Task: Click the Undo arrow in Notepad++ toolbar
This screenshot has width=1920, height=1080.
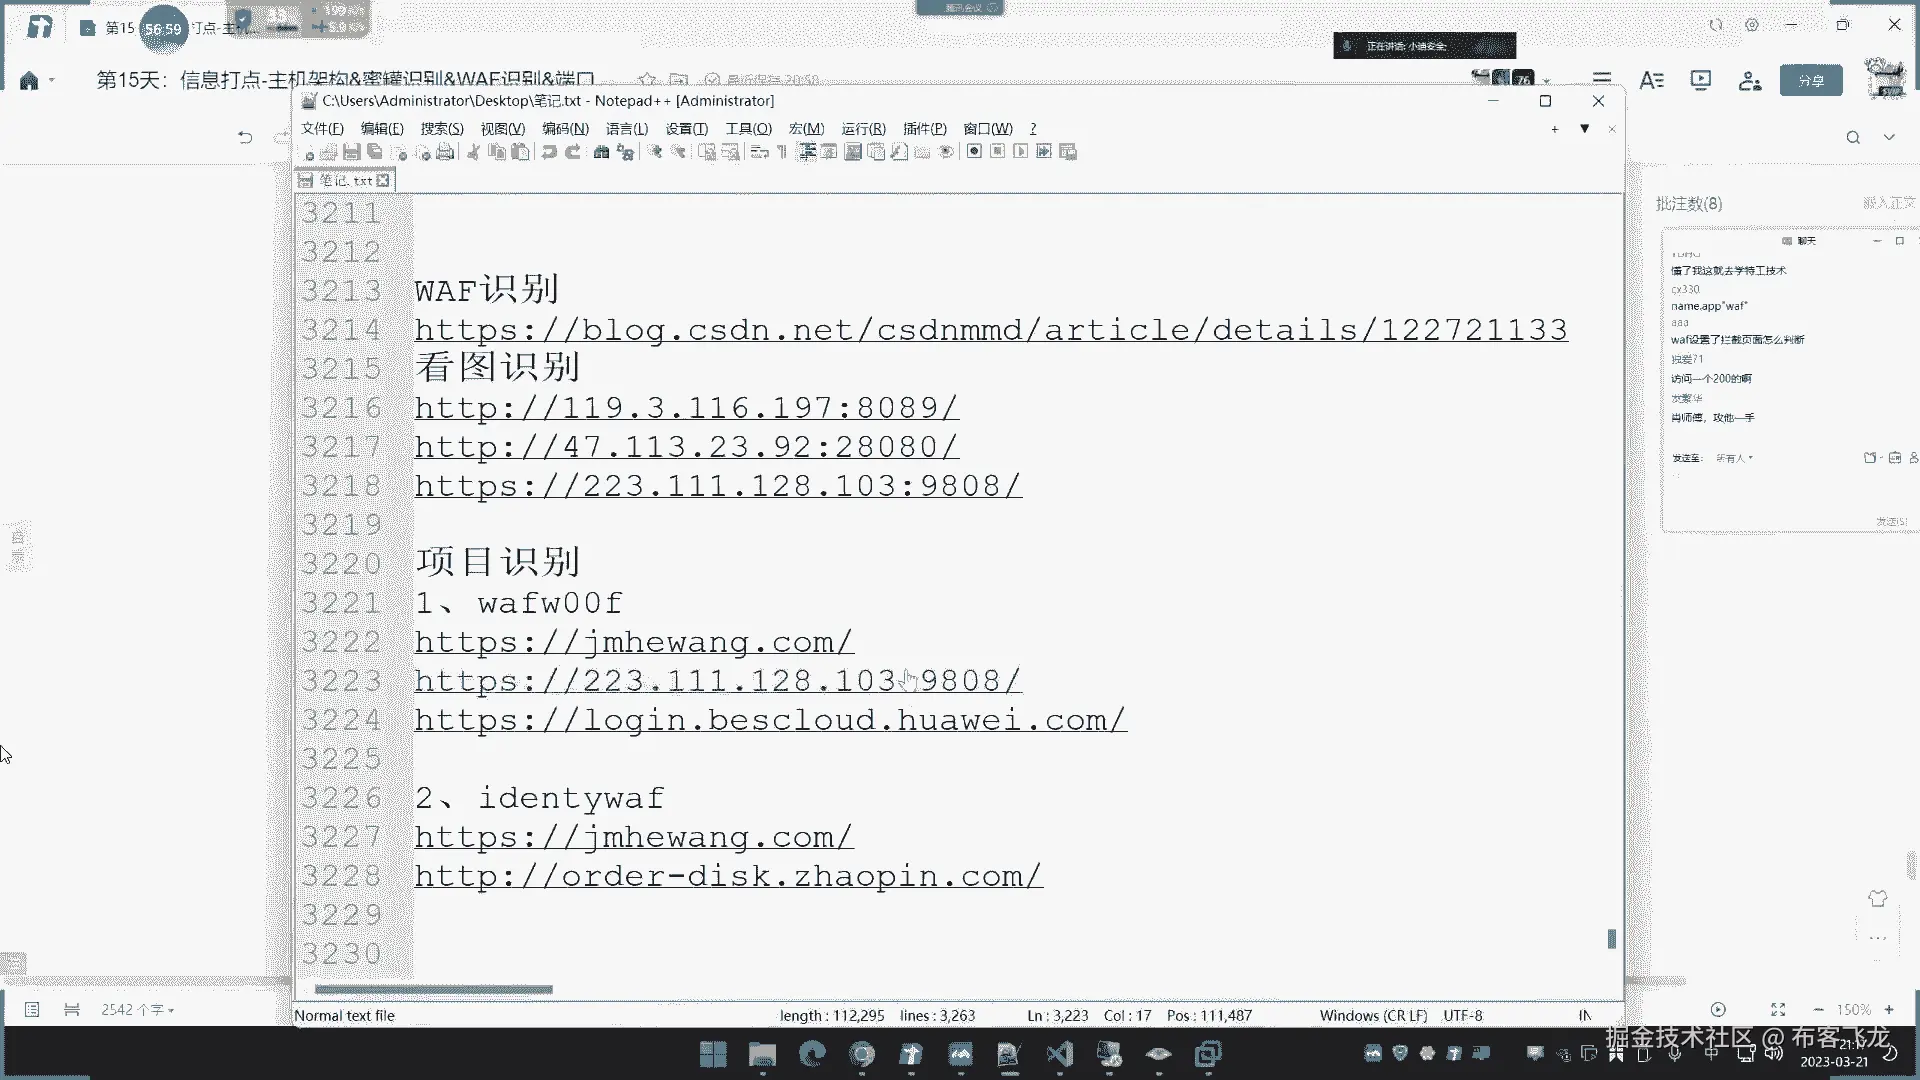Action: 549,152
